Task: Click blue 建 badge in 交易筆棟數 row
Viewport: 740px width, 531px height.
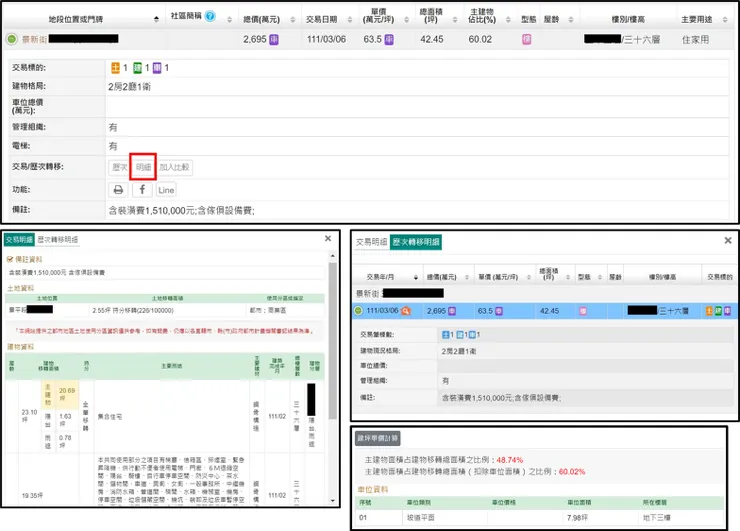Action: 460,335
